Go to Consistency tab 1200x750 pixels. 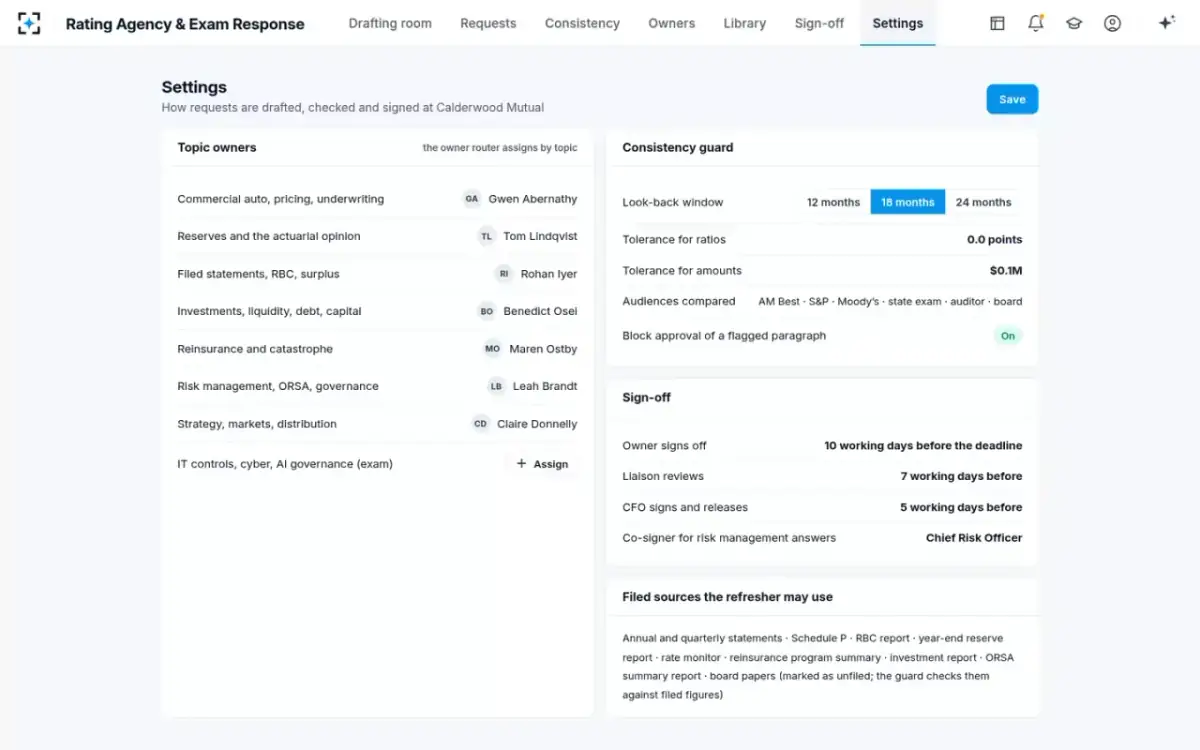point(582,23)
